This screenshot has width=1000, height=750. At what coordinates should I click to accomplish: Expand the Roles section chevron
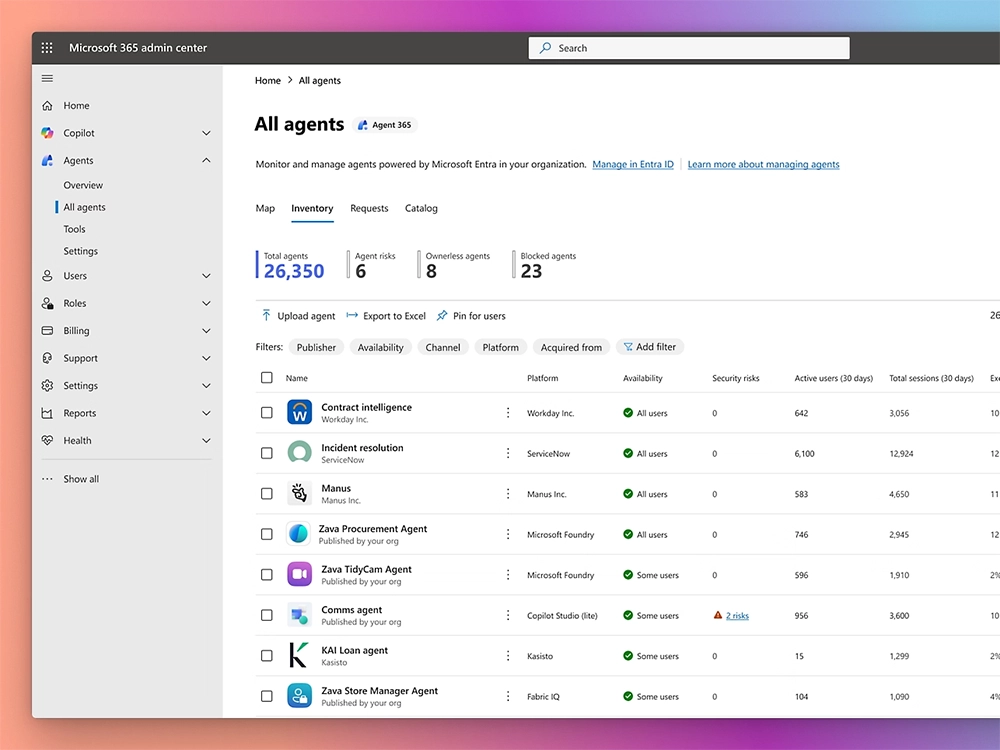[x=206, y=303]
